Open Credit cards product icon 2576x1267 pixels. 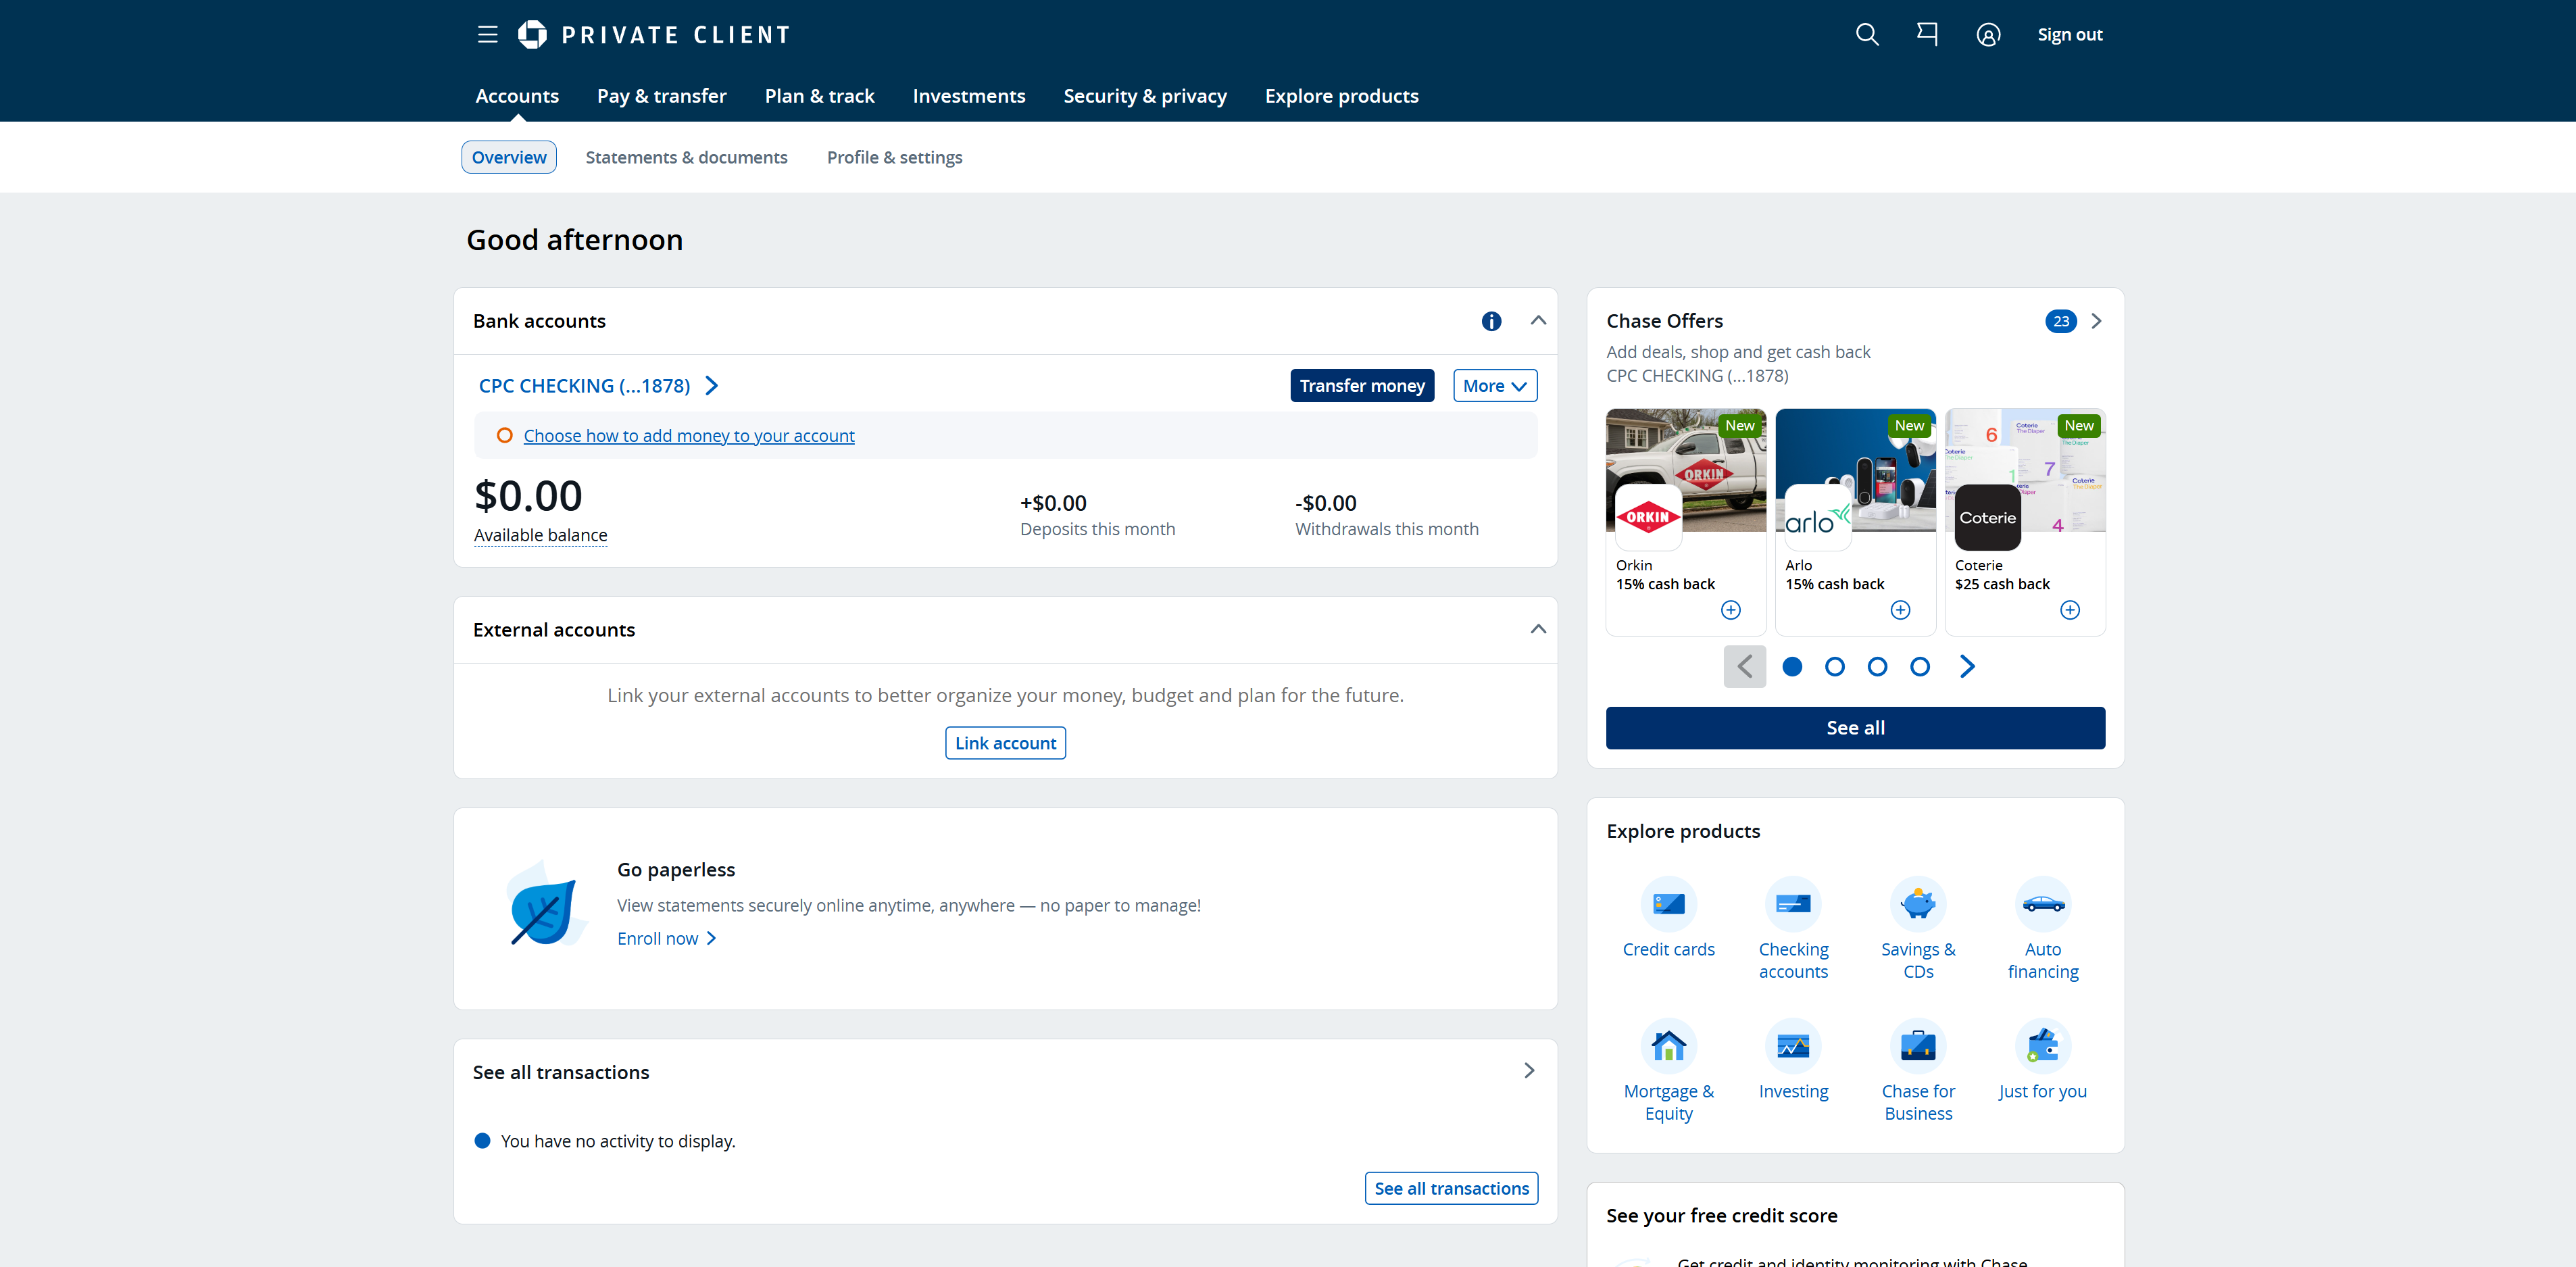pos(1668,904)
